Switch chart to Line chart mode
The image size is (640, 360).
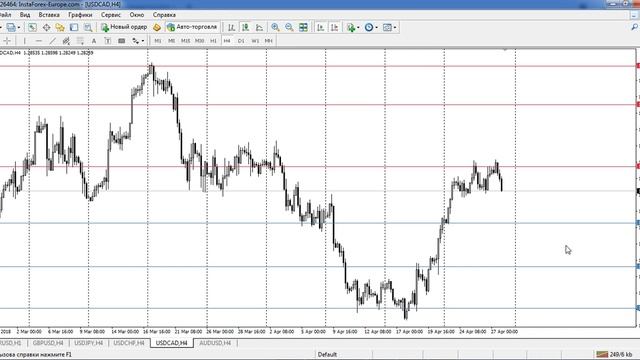(x=259, y=27)
